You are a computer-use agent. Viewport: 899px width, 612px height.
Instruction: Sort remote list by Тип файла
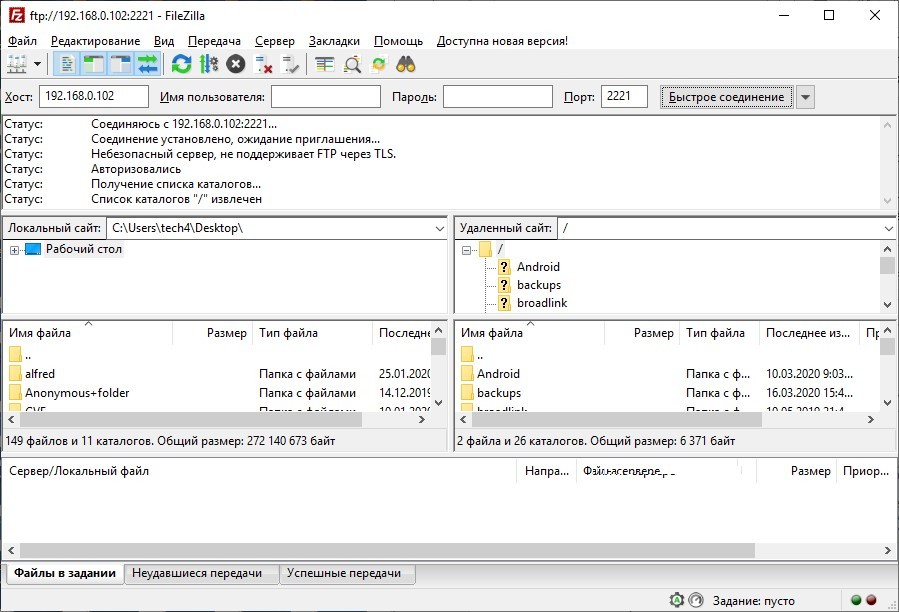[719, 333]
